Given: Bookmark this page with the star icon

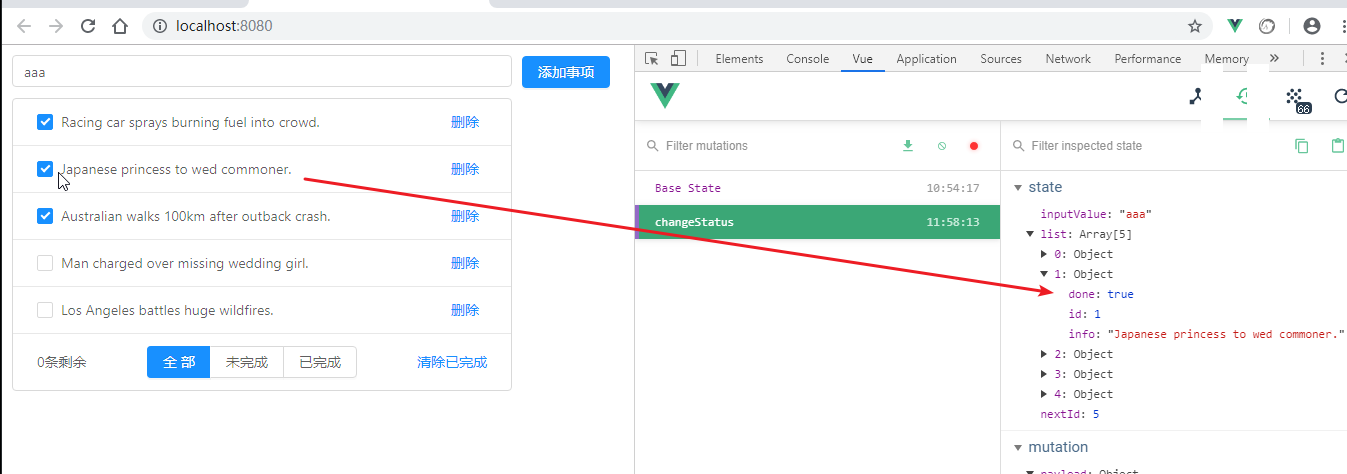Looking at the screenshot, I should 1195,26.
